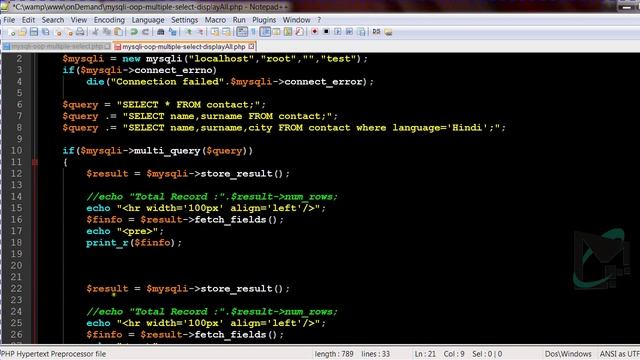
Task: Open the Macro menu
Action: tap(215, 20)
